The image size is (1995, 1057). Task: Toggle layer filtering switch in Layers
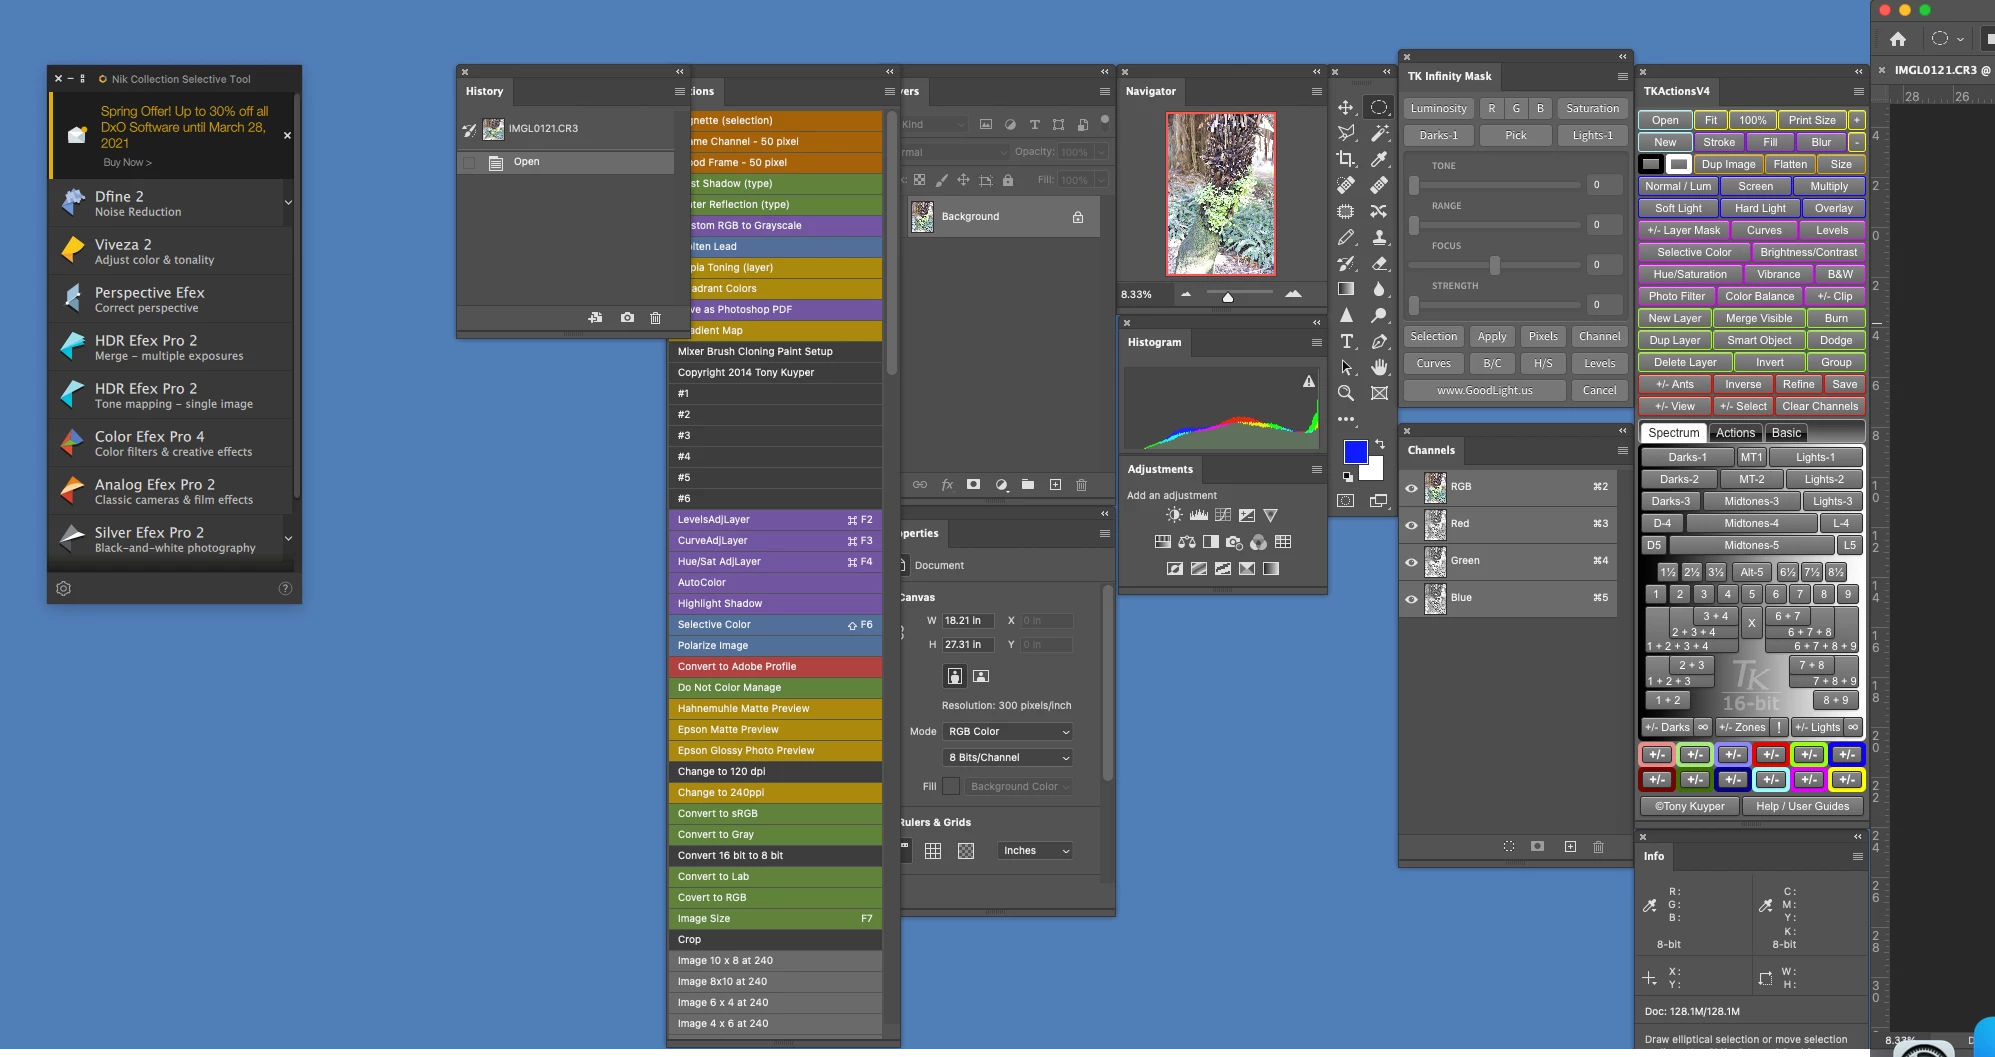click(x=1104, y=122)
